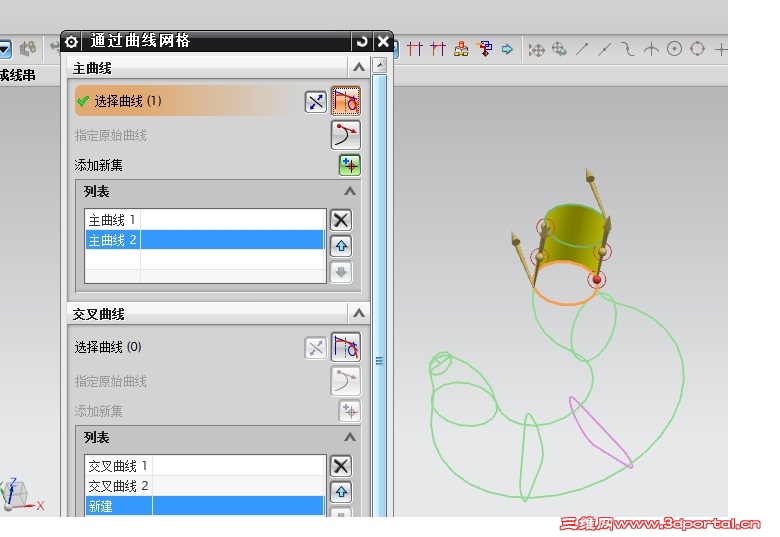Collapse the 列表 list under 交叉曲线
Image resolution: width=780 pixels, height=537 pixels.
[x=350, y=437]
